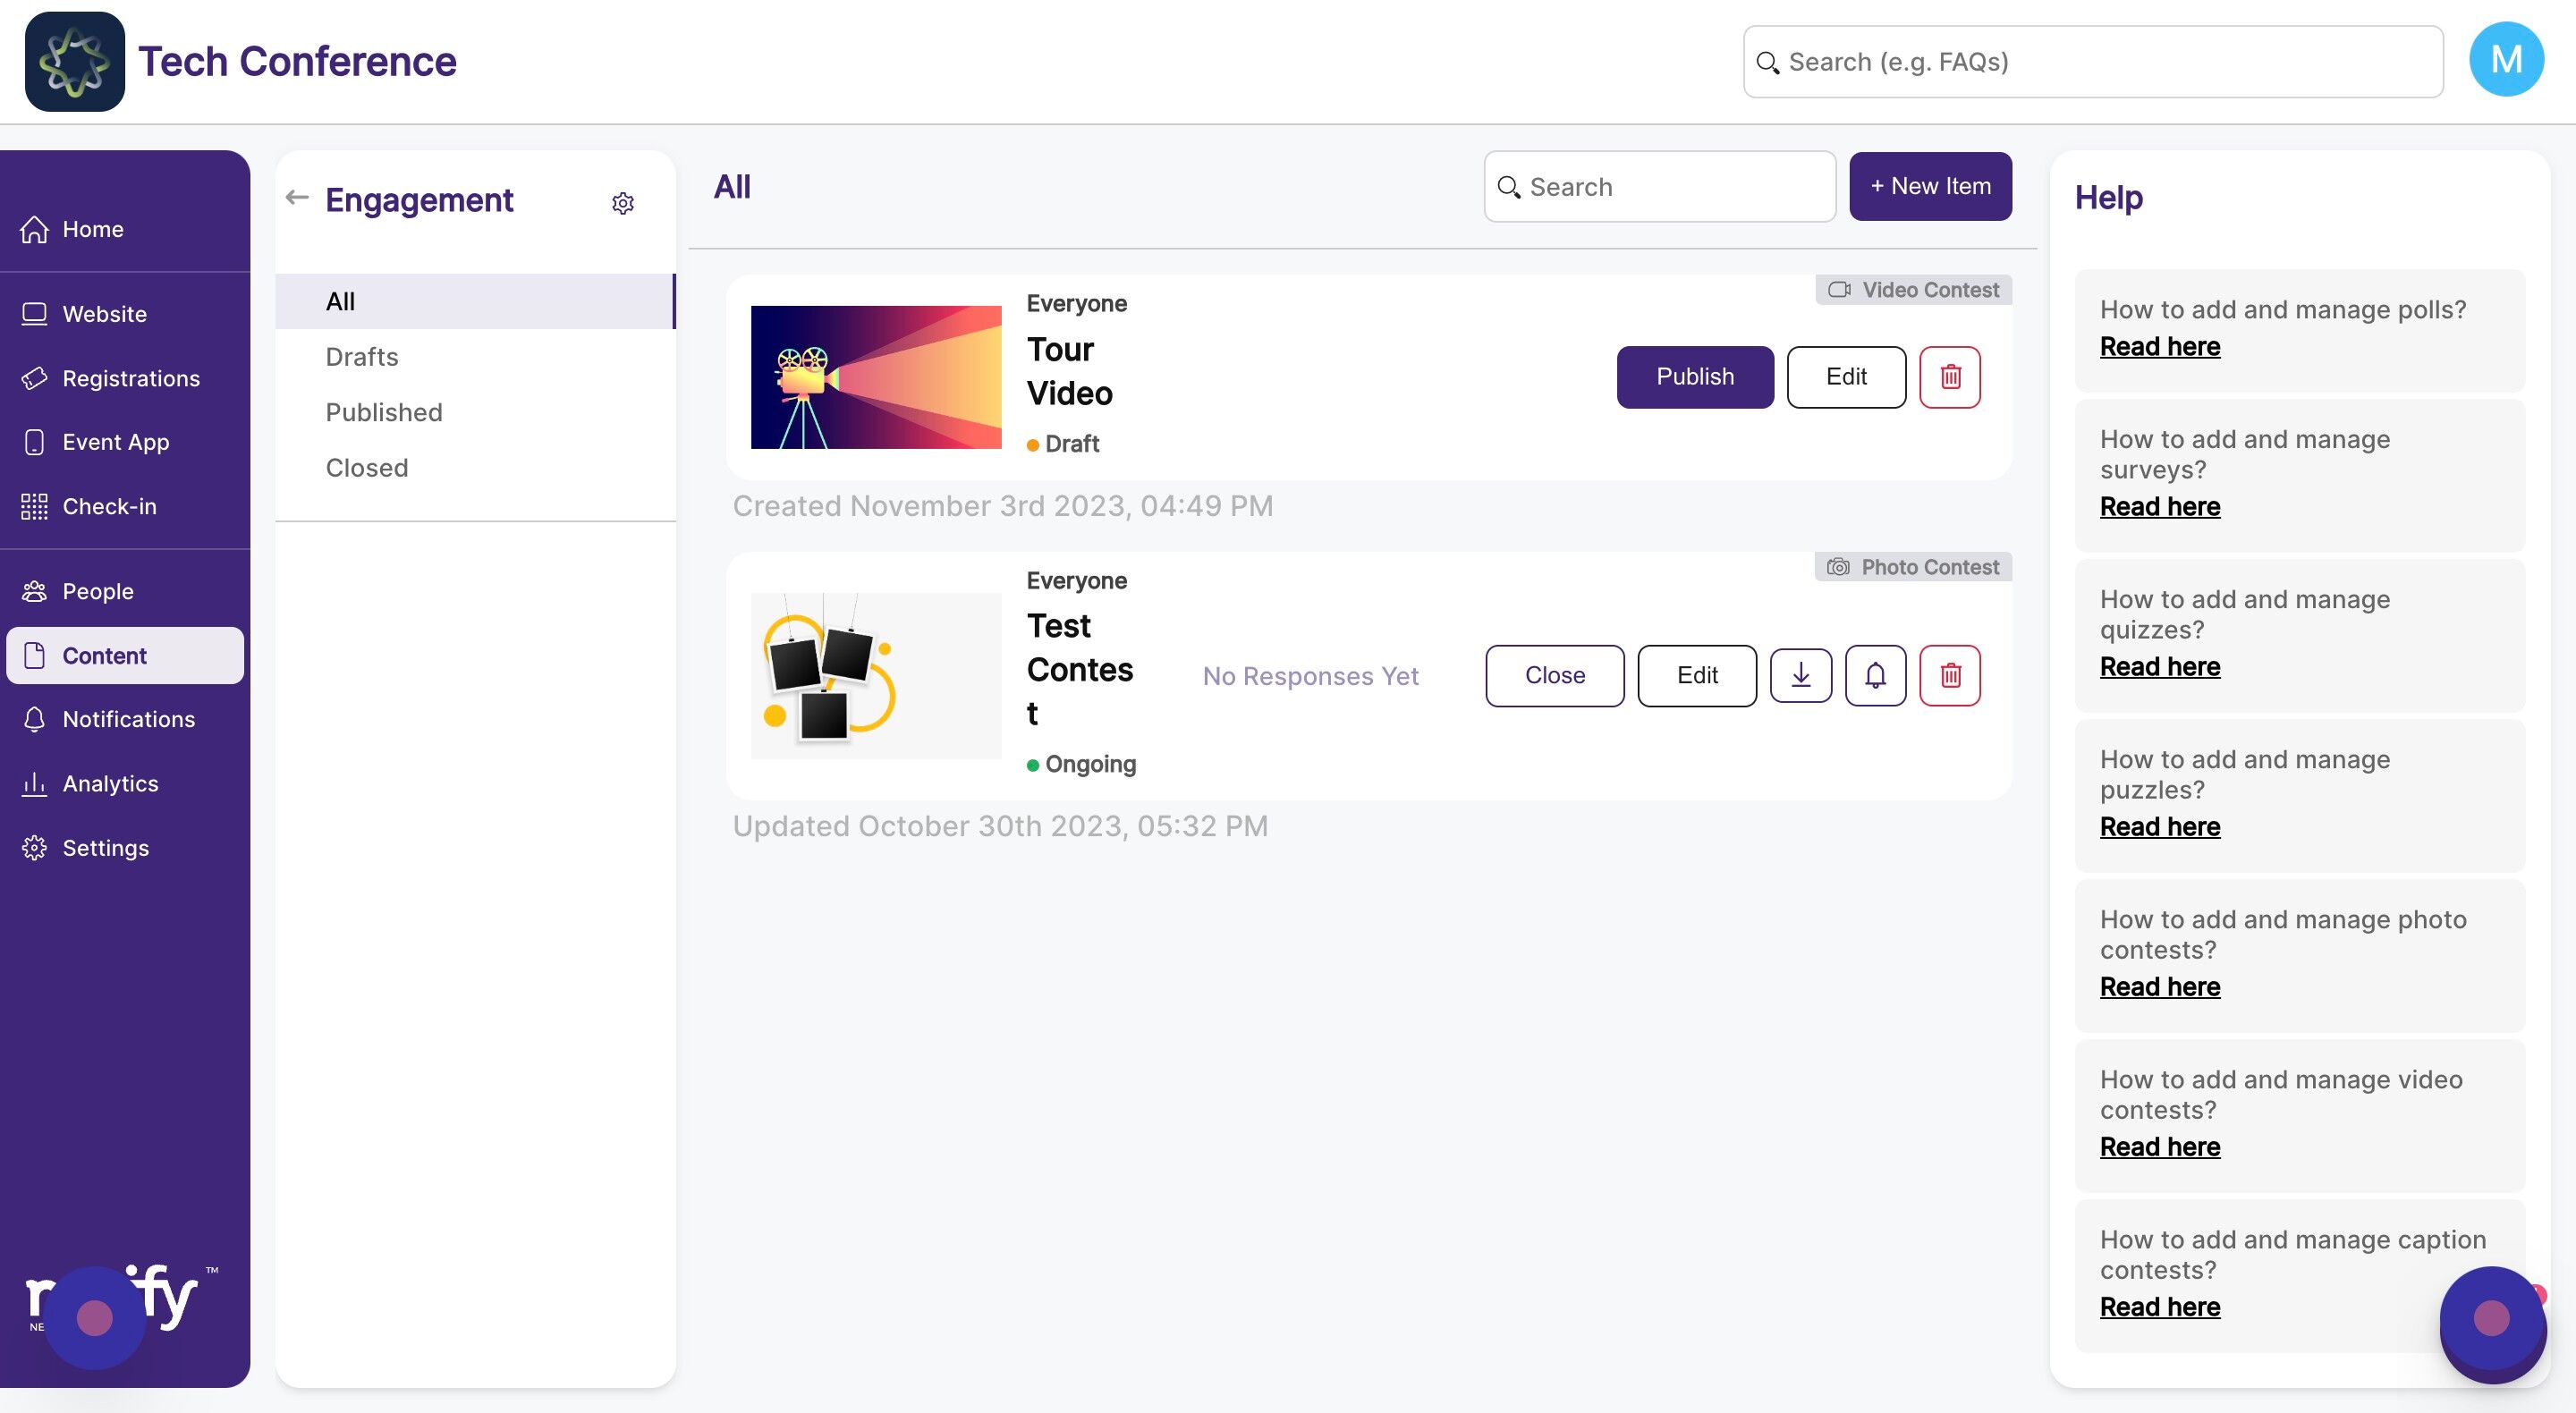Open Analytics in the sidebar
This screenshot has width=2576, height=1413.
(x=110, y=783)
